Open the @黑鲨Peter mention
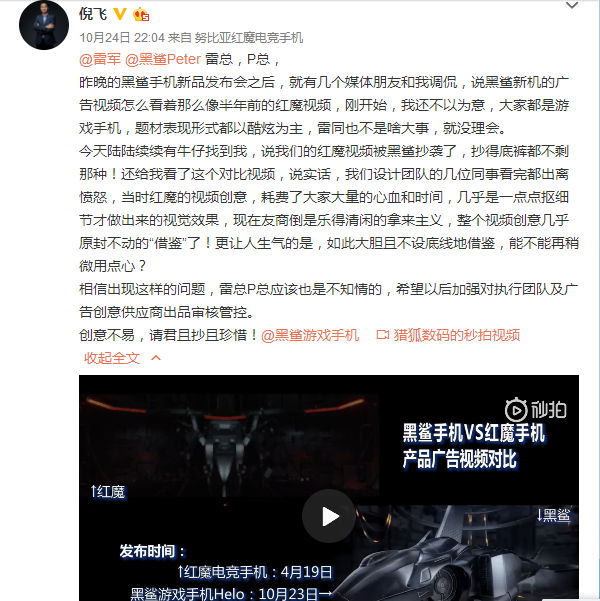The image size is (600, 601). 163,59
